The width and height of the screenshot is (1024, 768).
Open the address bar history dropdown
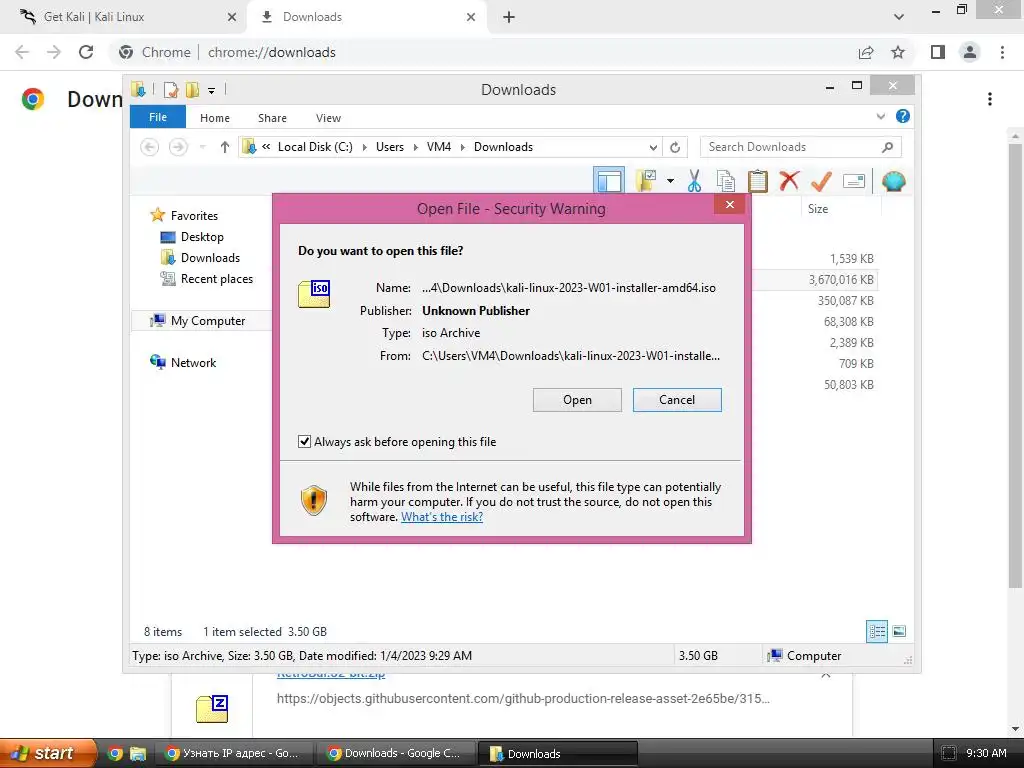(652, 147)
